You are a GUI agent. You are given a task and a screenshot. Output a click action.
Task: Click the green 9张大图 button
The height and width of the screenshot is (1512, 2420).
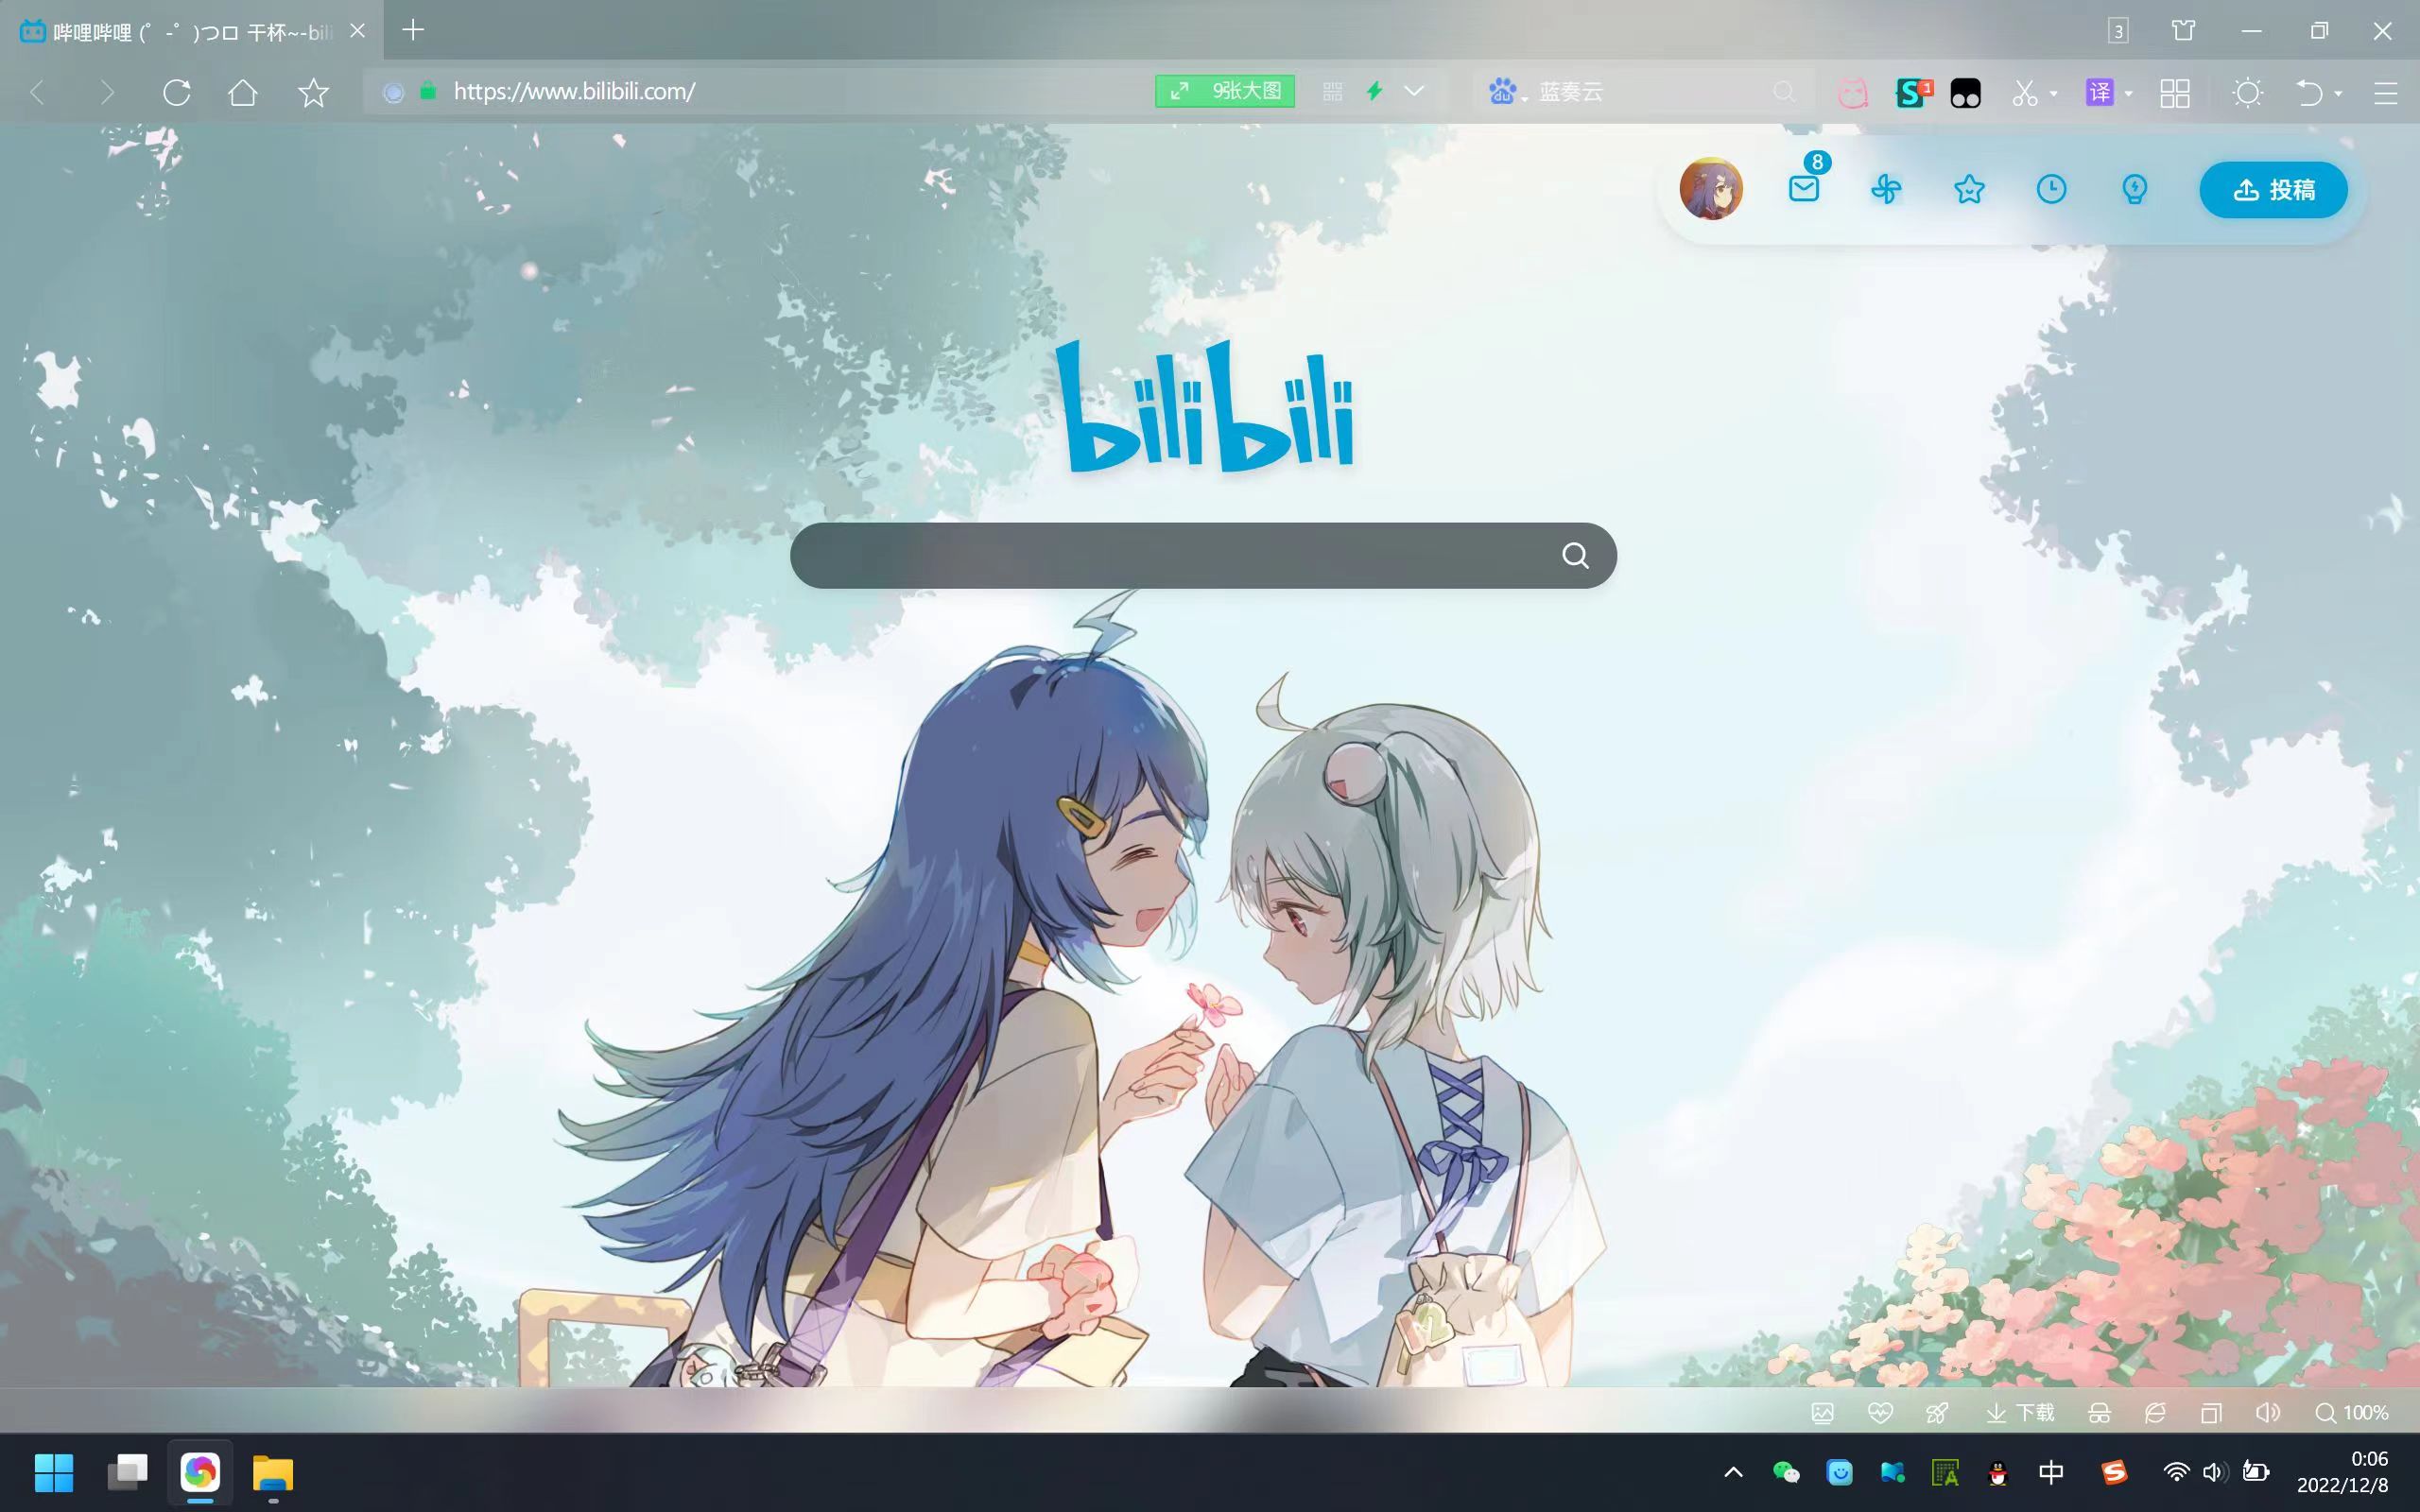1225,91
